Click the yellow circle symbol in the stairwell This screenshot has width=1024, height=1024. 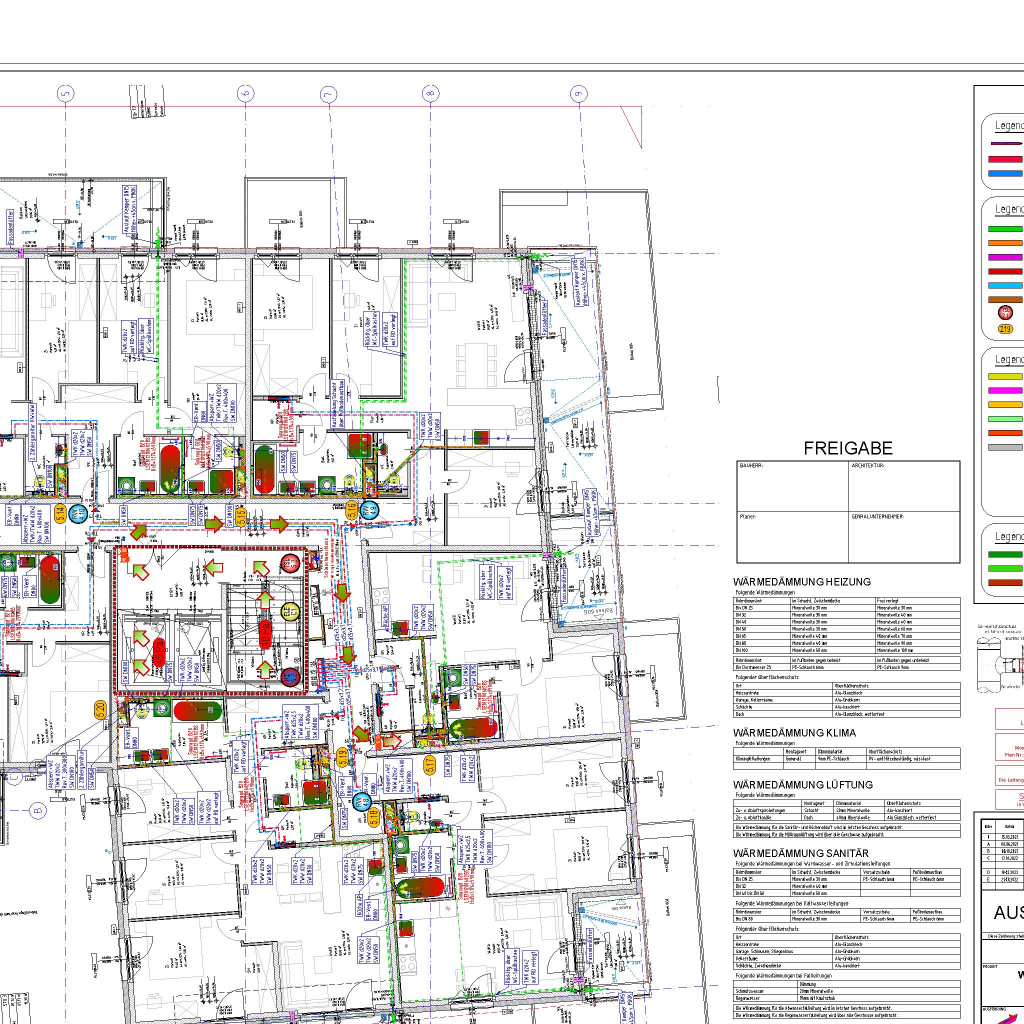292,611
